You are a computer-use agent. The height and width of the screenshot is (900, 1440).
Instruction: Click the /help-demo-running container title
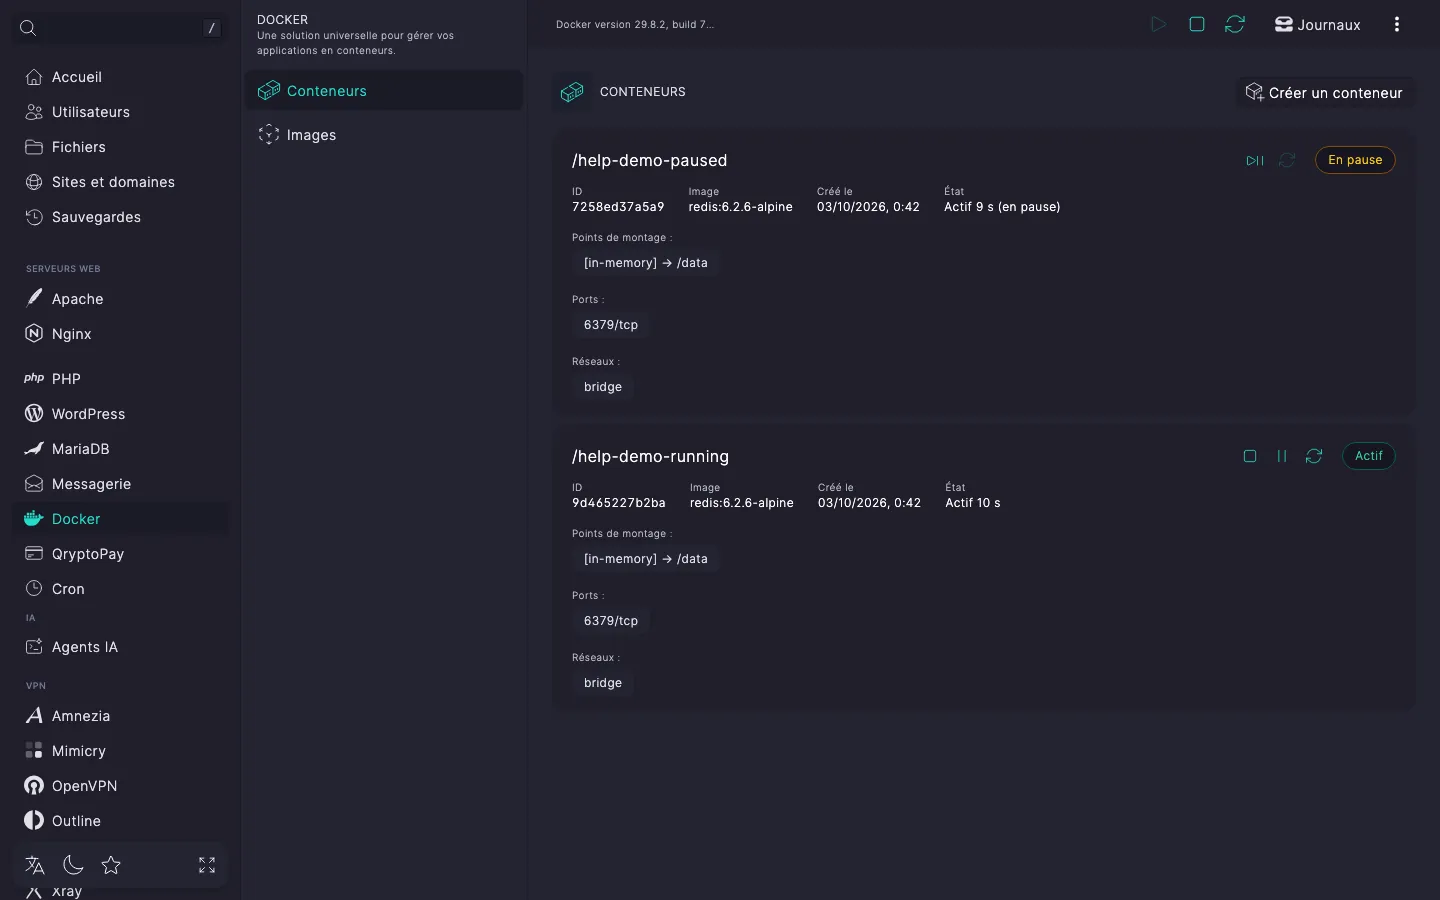pyautogui.click(x=650, y=456)
